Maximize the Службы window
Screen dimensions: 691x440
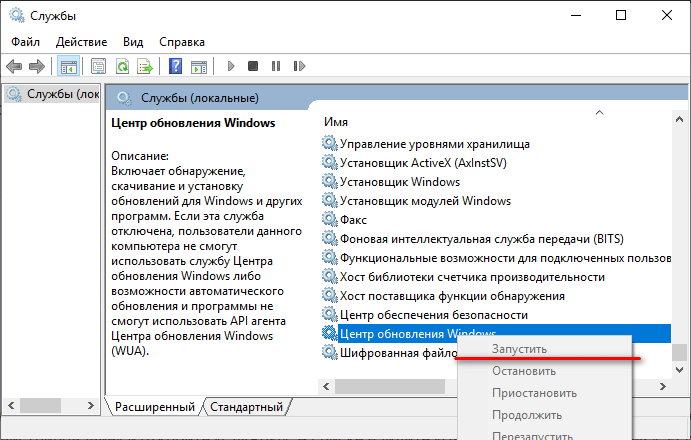[621, 15]
